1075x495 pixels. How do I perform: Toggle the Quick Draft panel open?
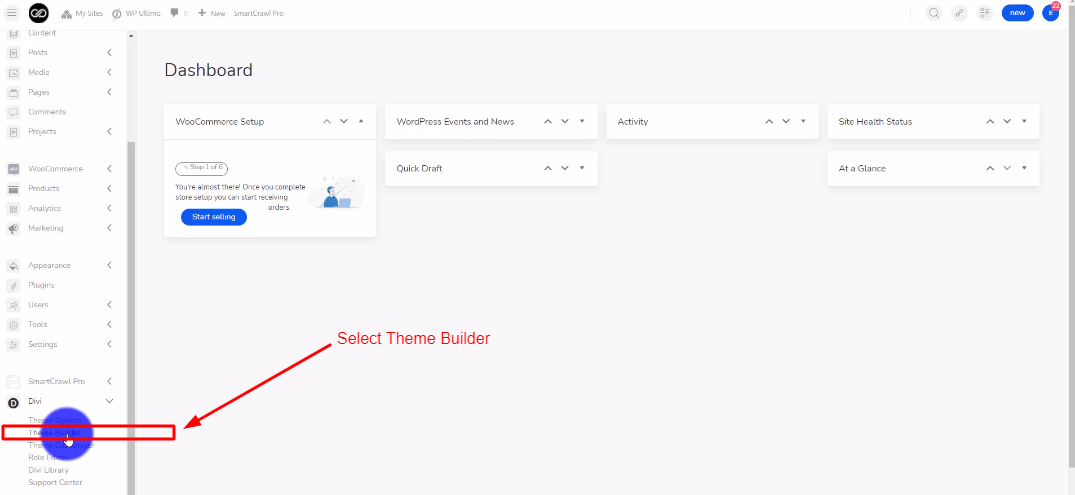(x=582, y=168)
